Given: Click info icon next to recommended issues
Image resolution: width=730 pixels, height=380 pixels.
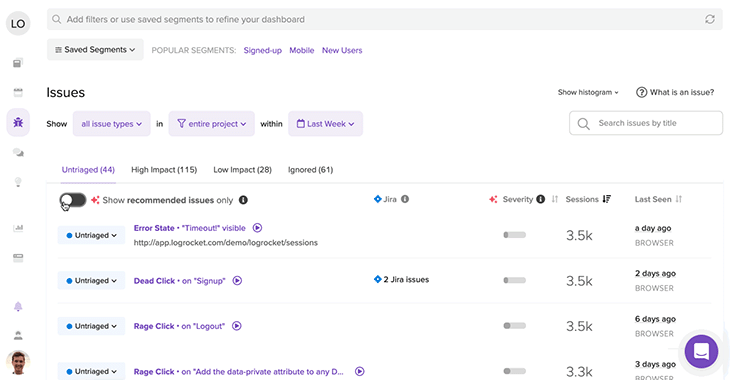Looking at the screenshot, I should pos(243,200).
